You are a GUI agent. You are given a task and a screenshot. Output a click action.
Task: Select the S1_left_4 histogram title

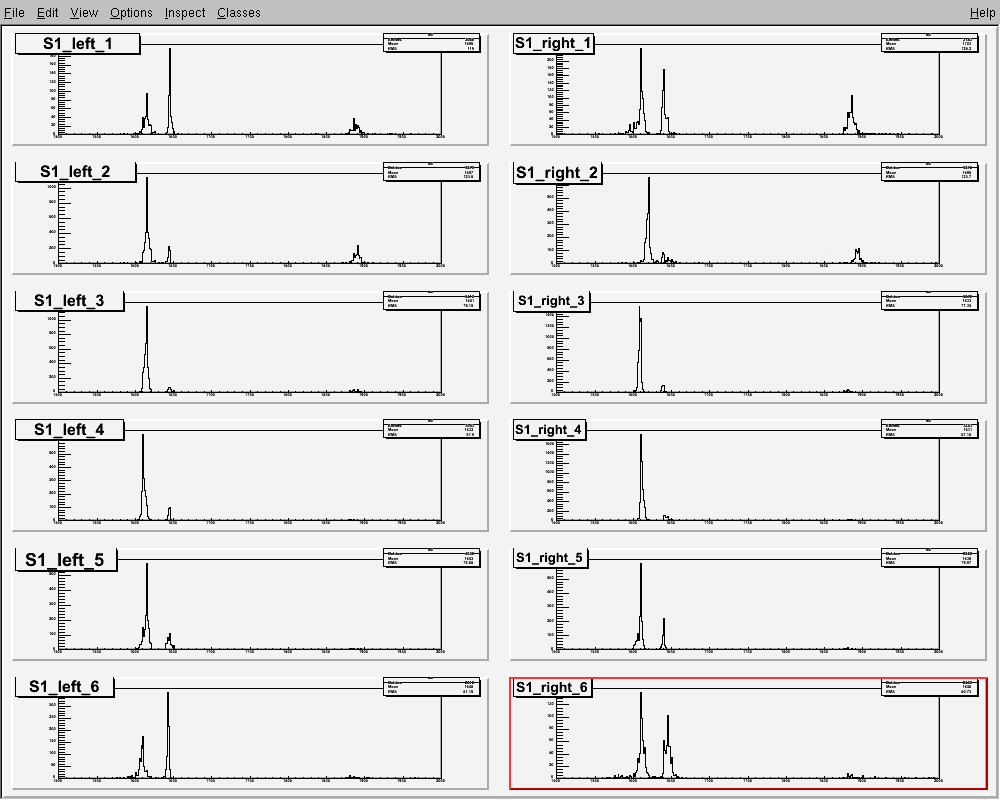coord(70,429)
